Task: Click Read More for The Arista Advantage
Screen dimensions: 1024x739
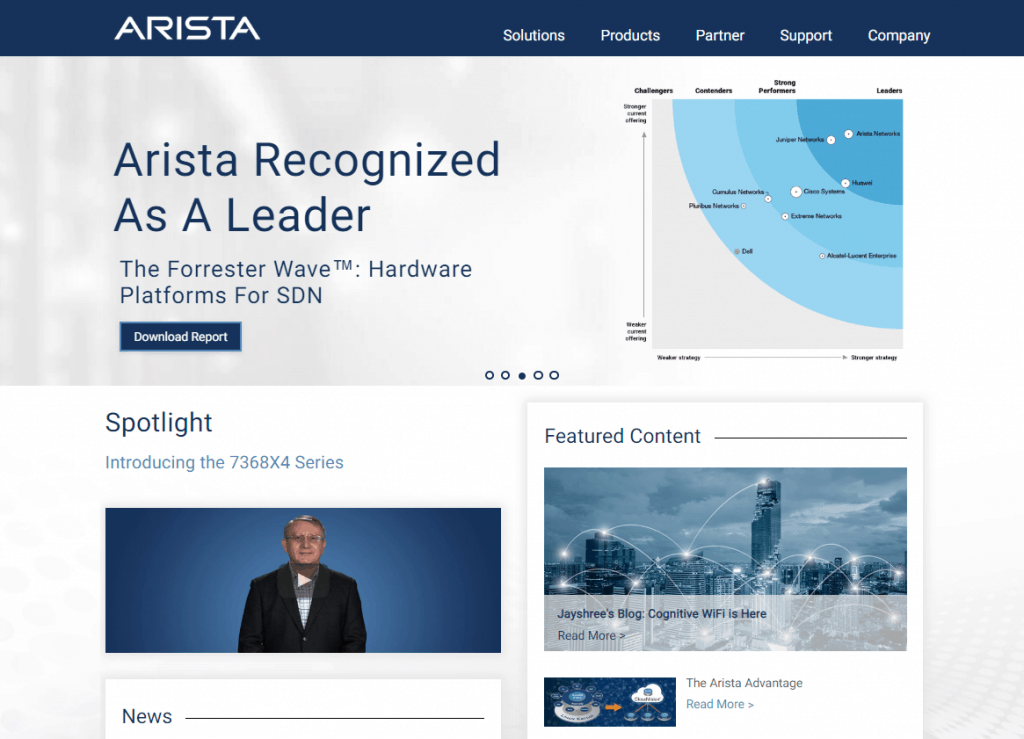Action: (720, 704)
